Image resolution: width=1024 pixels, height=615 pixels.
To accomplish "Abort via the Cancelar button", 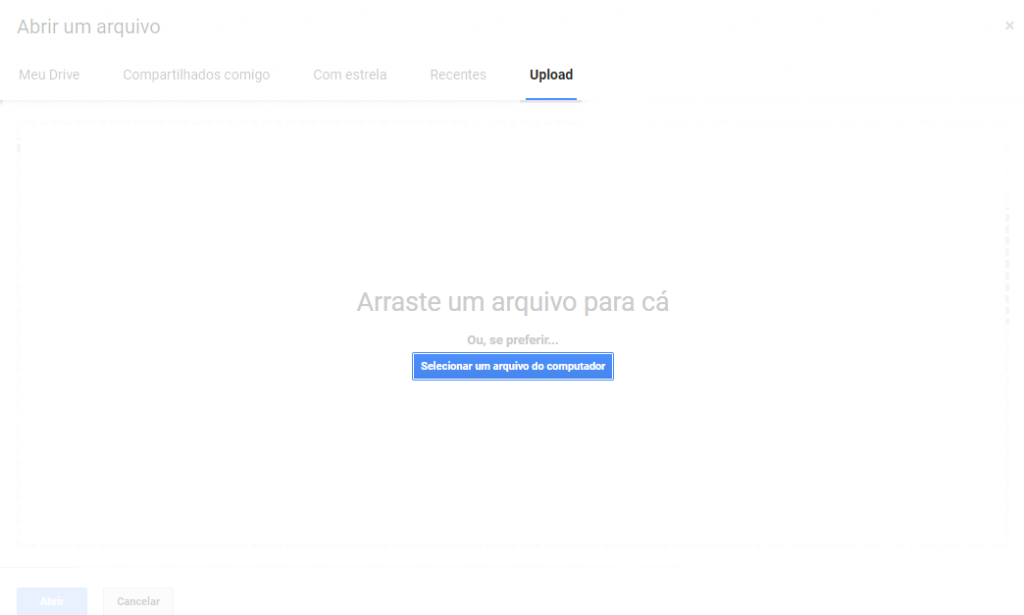I will point(137,601).
